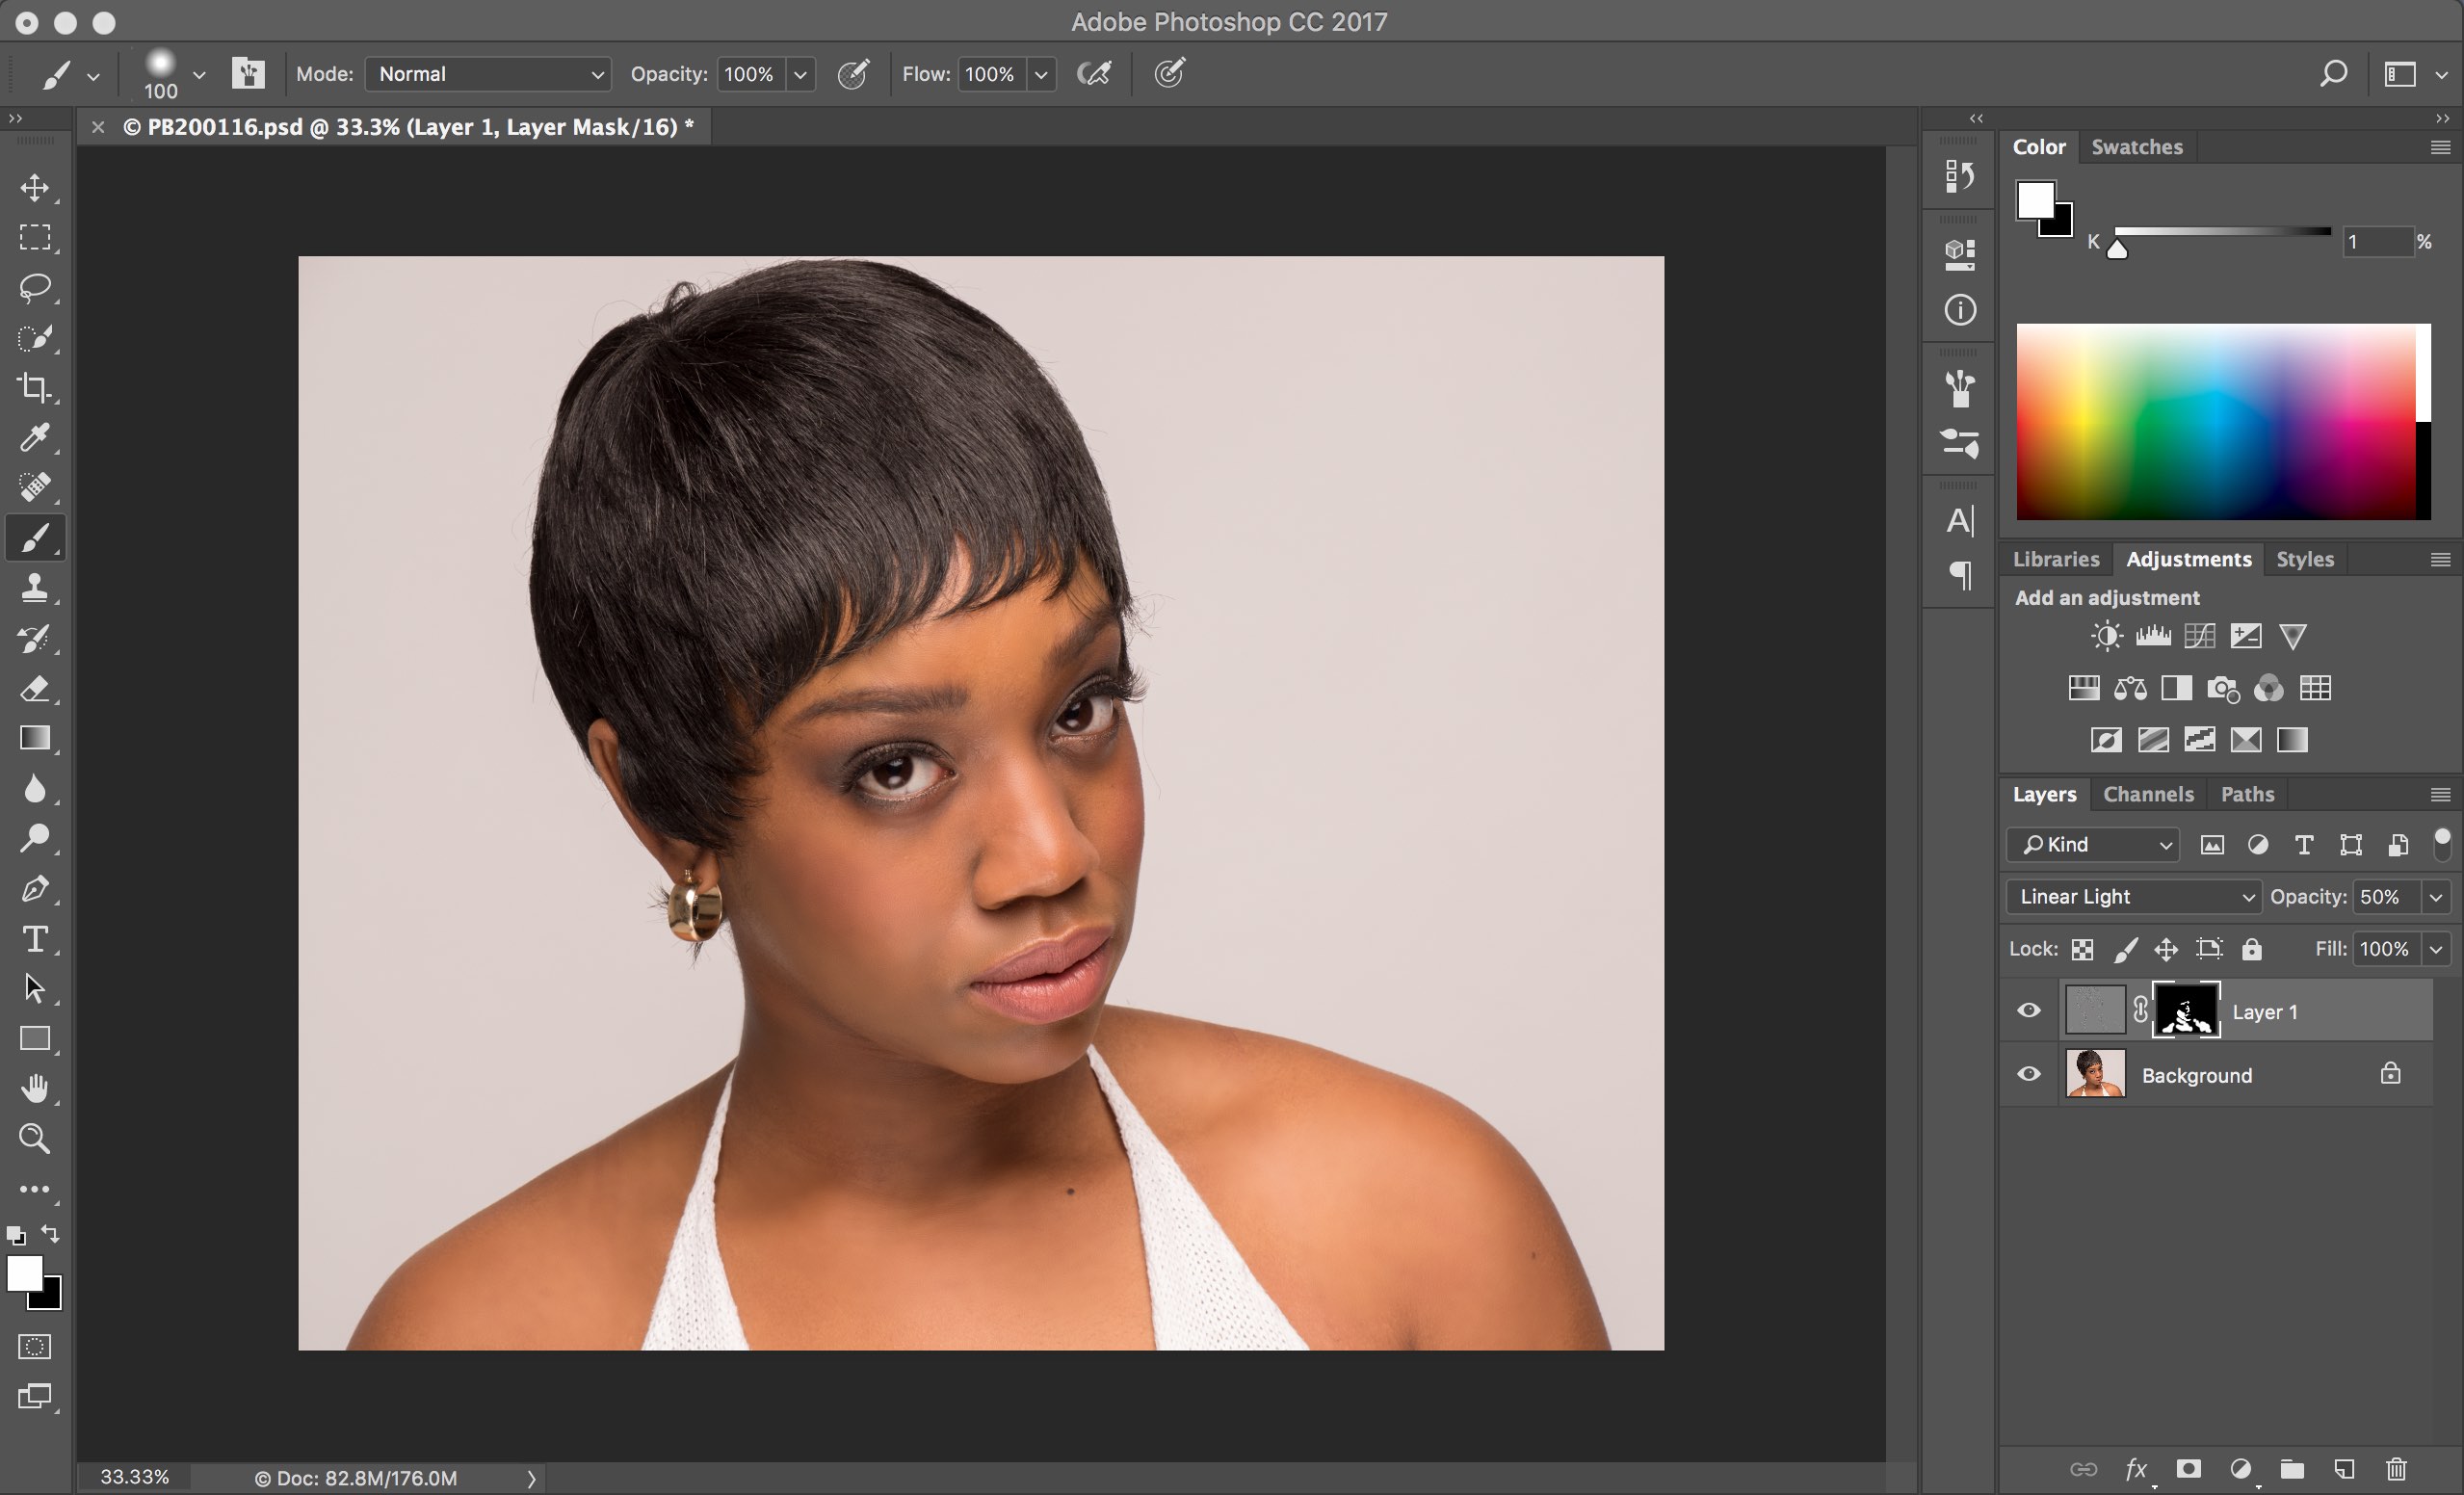The image size is (2464, 1495).
Task: Enable lock transparent pixels on Layer 1
Action: tap(2082, 948)
